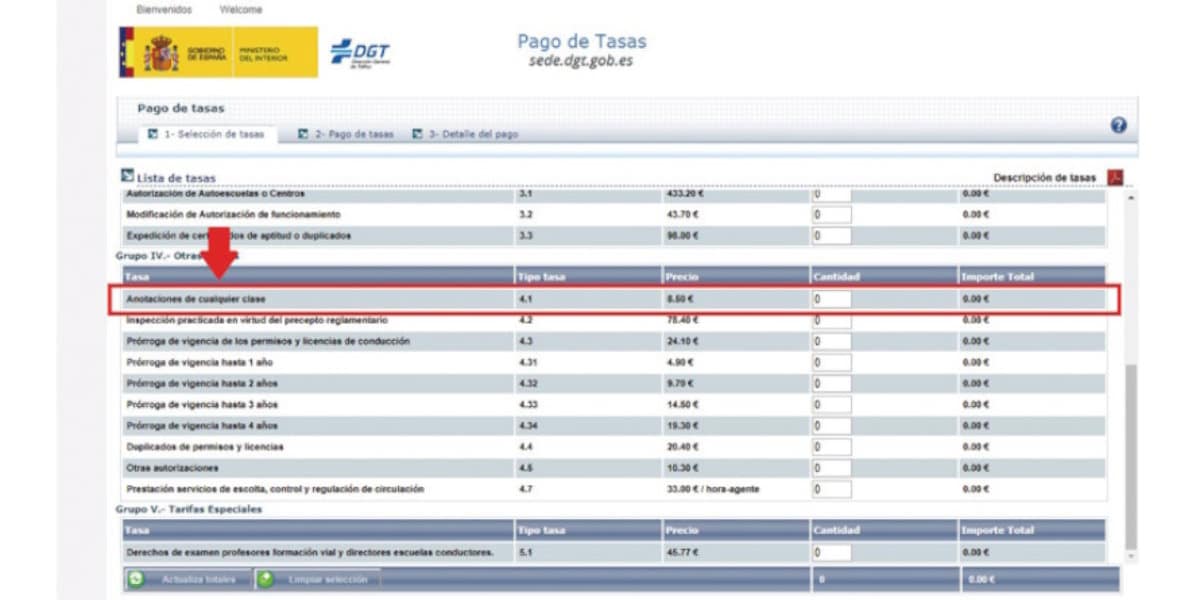Image resolution: width=1200 pixels, height=600 pixels.
Task: Click the Gobierno de España Ministerio del Interior logo
Action: tap(218, 52)
